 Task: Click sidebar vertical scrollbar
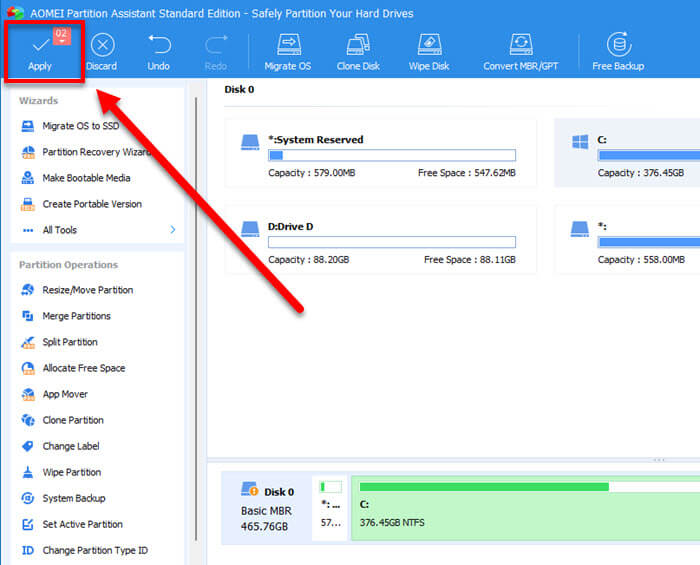196,319
